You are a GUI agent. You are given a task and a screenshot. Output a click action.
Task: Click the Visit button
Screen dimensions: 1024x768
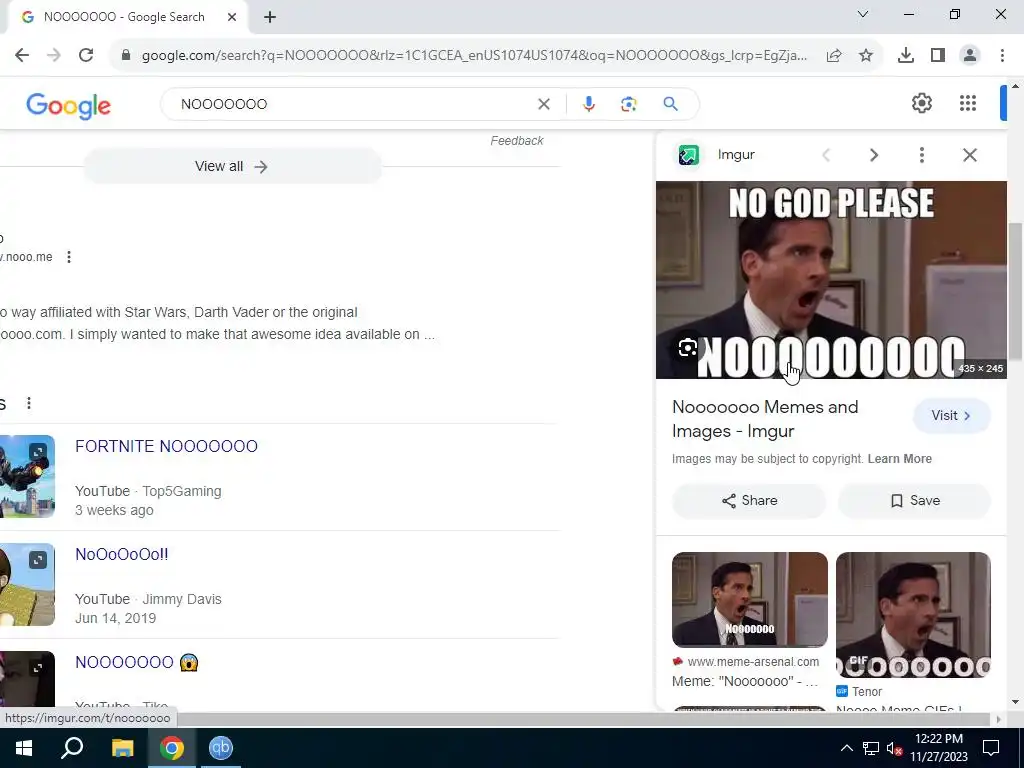[952, 415]
